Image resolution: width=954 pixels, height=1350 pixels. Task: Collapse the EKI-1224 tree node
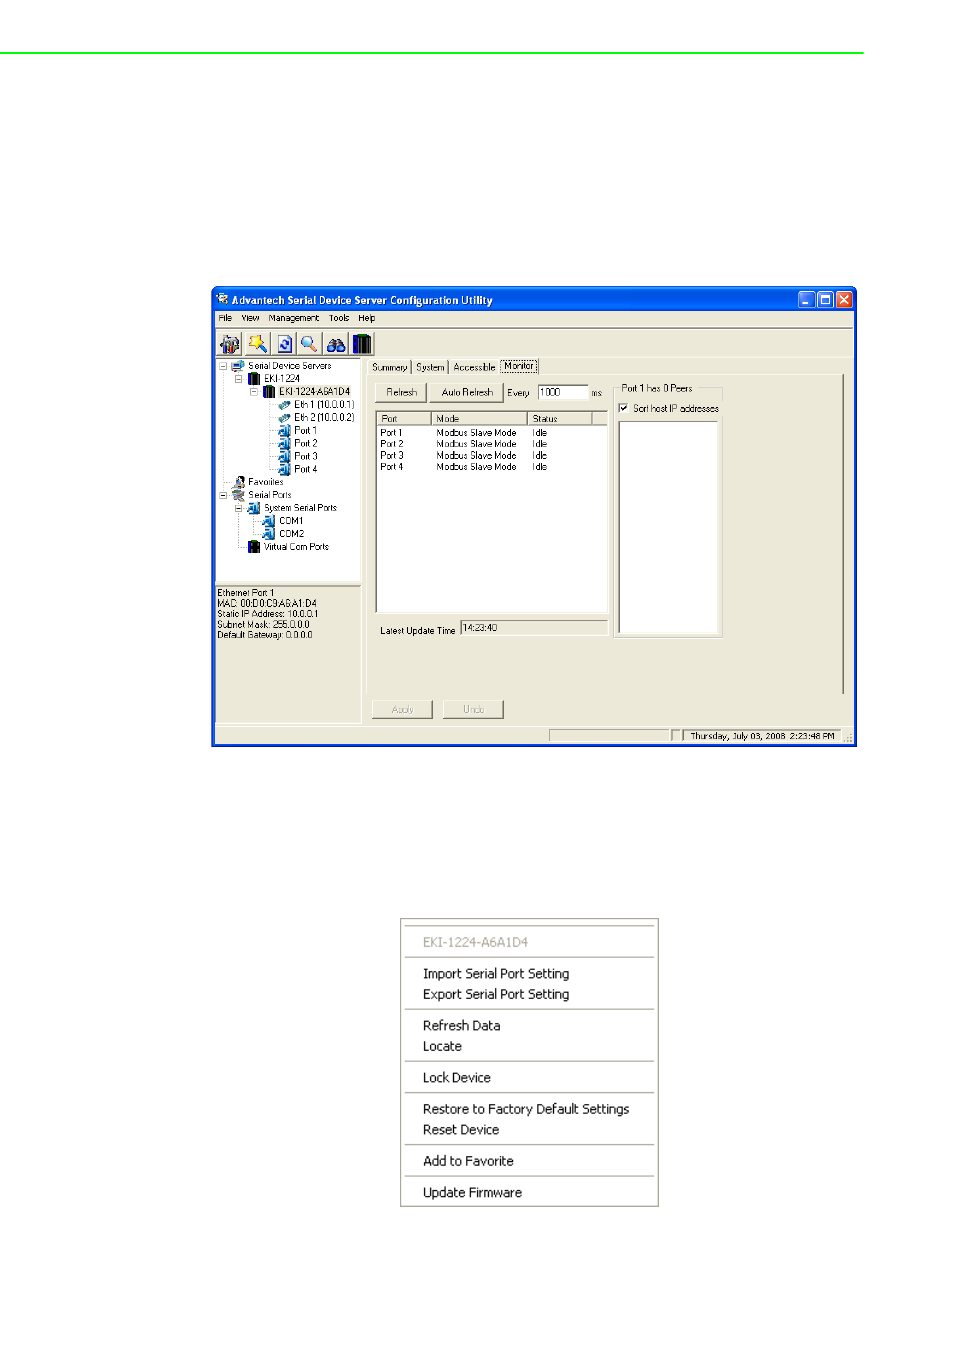(238, 379)
